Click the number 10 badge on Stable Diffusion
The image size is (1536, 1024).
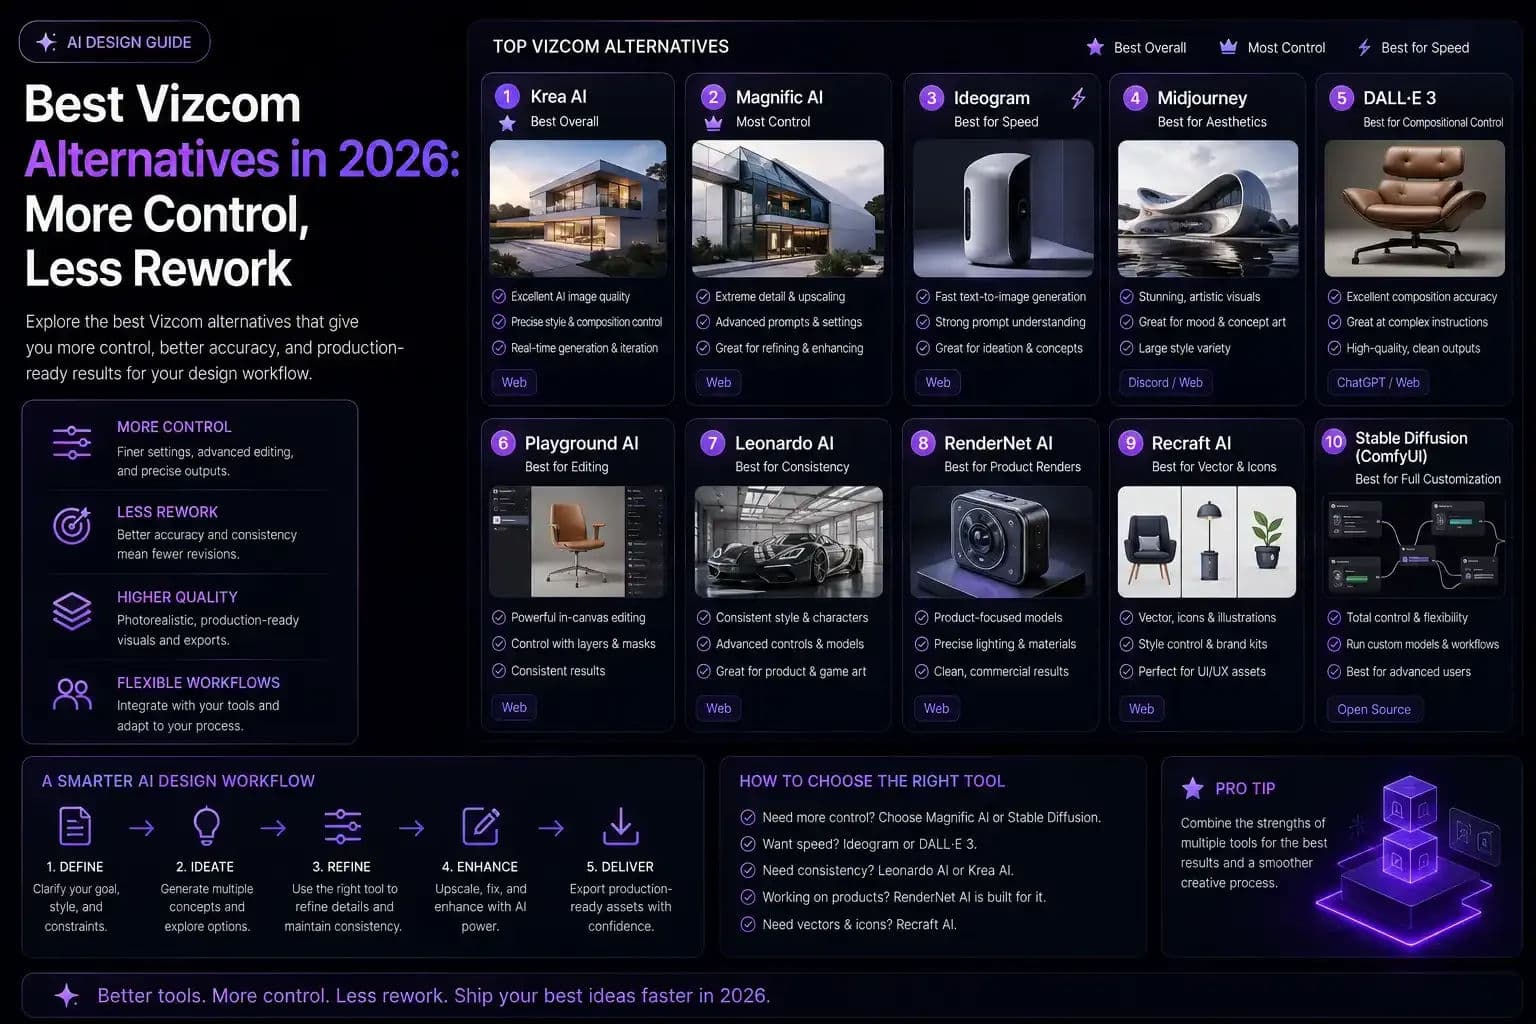tap(1334, 441)
